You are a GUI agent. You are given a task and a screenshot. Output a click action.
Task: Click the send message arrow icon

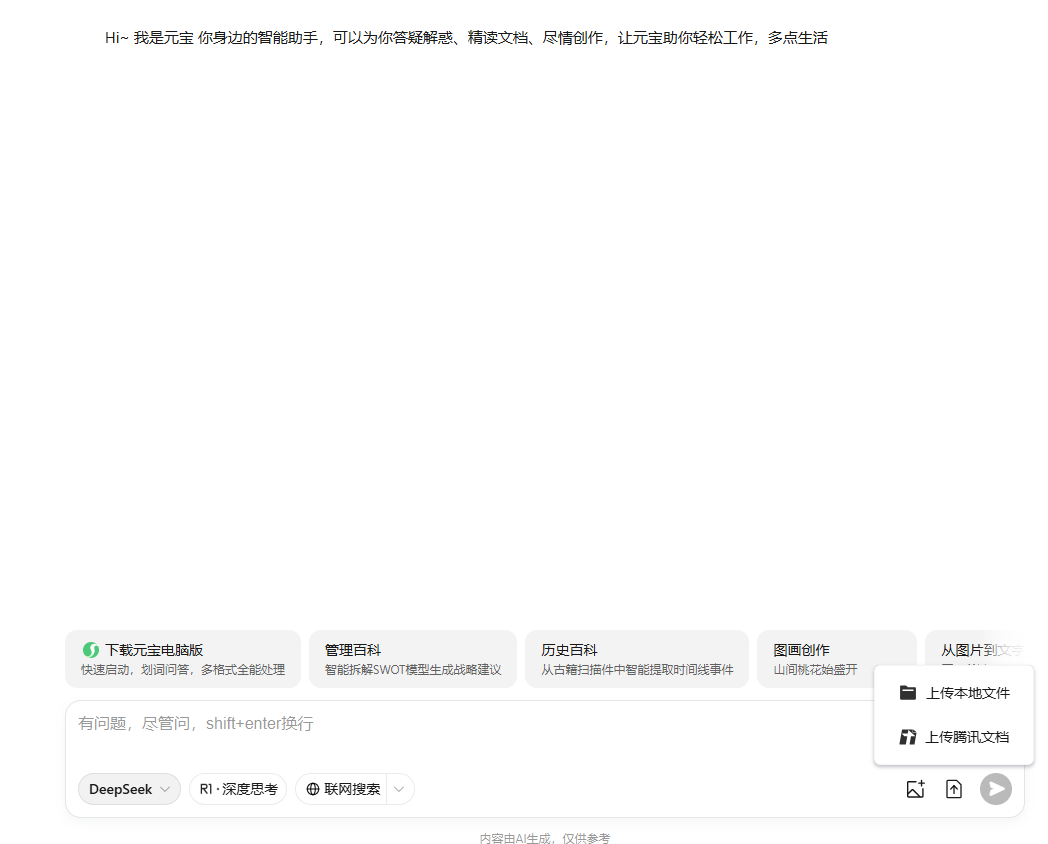(x=996, y=789)
